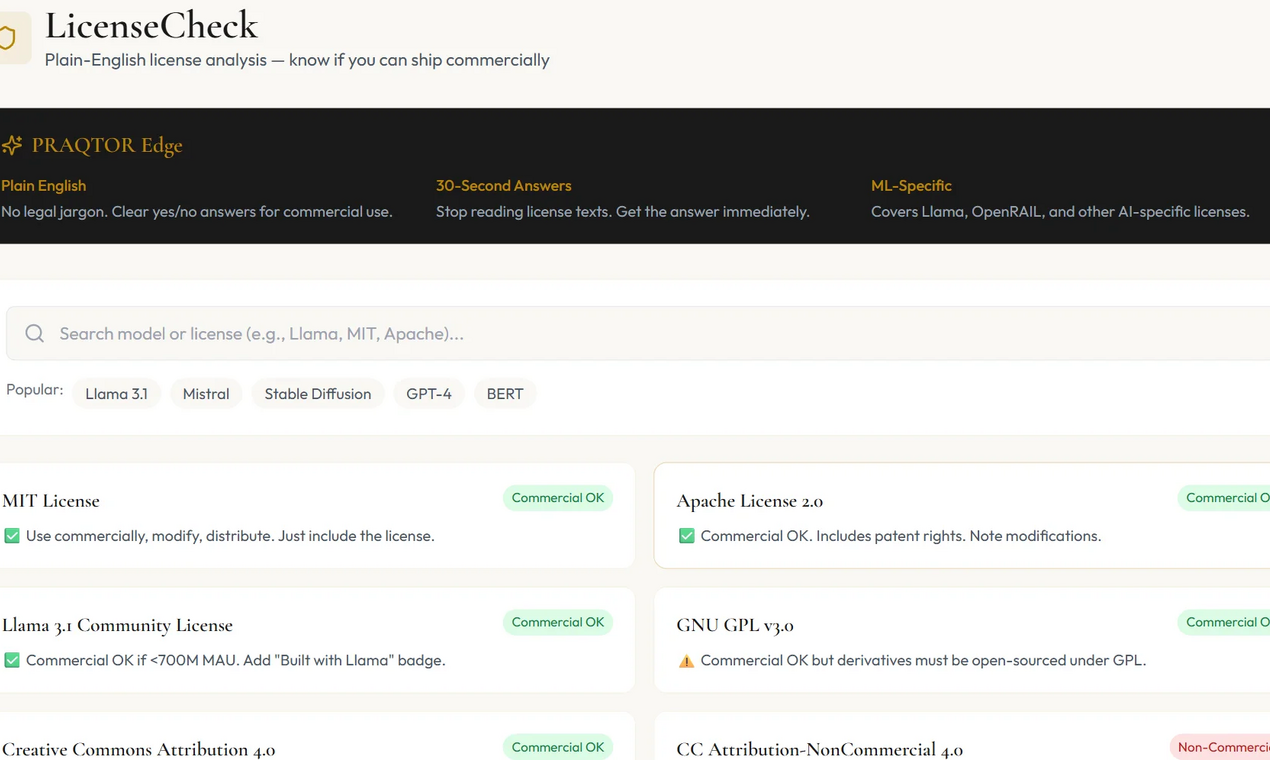
Task: Click the Plain English feature heading
Action: coord(43,185)
